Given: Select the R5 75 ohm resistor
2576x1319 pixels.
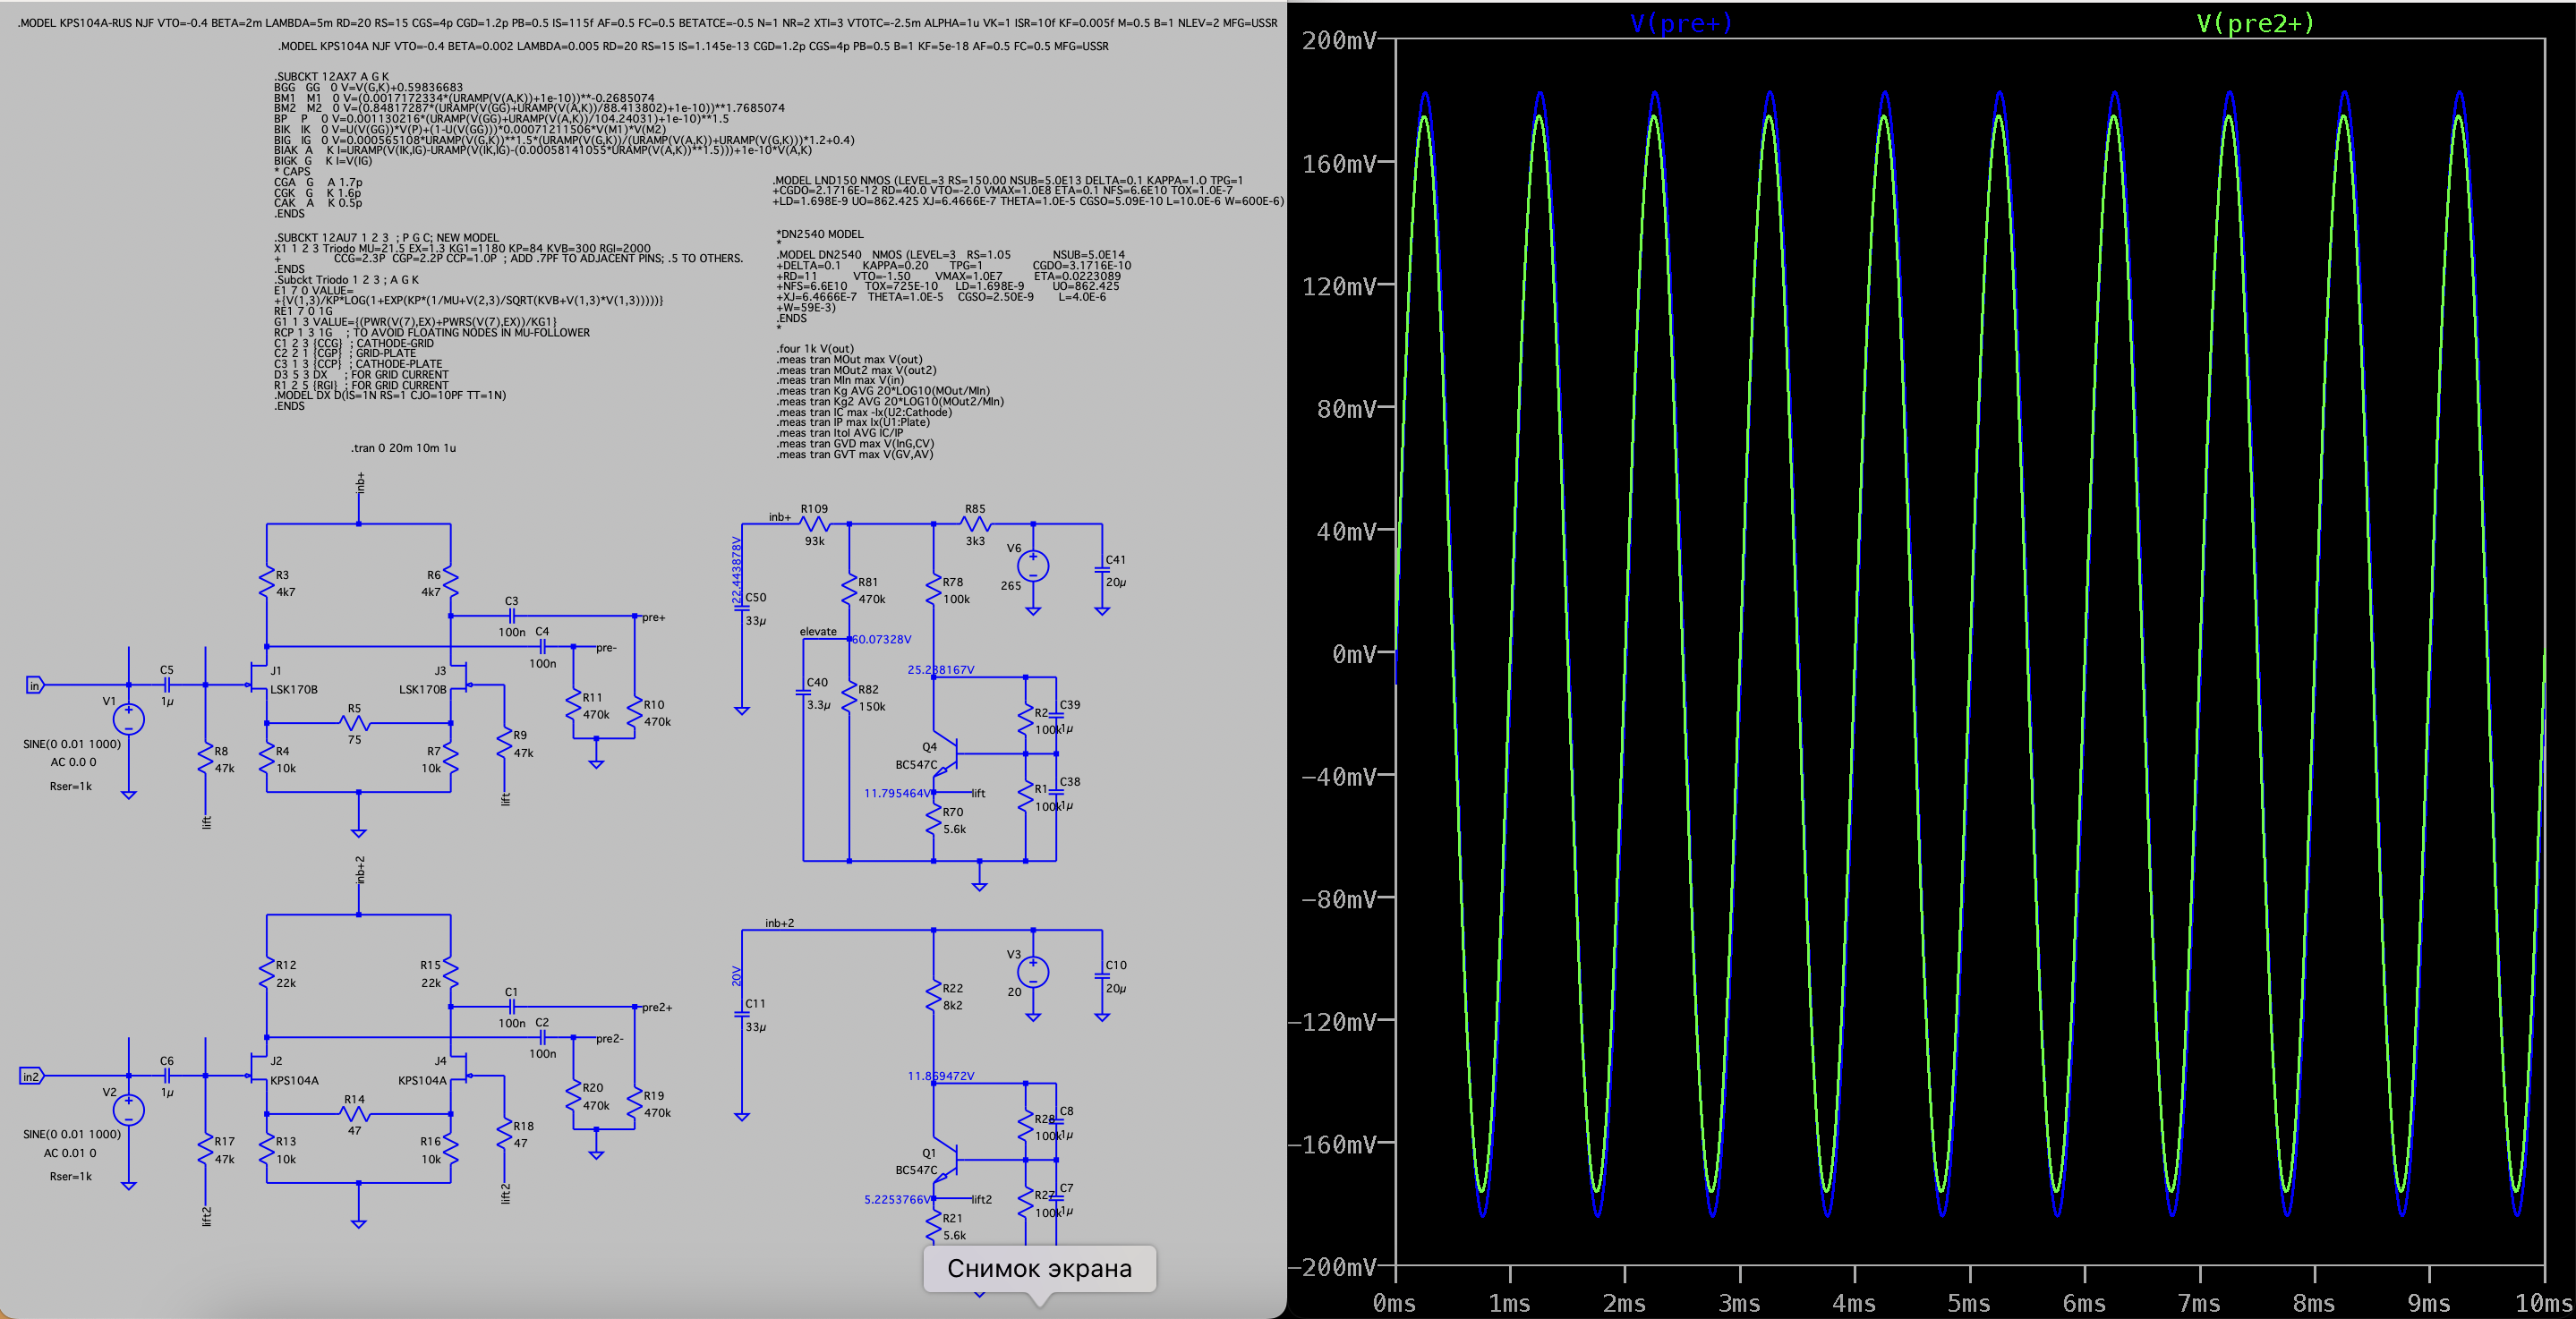Looking at the screenshot, I should point(355,723).
